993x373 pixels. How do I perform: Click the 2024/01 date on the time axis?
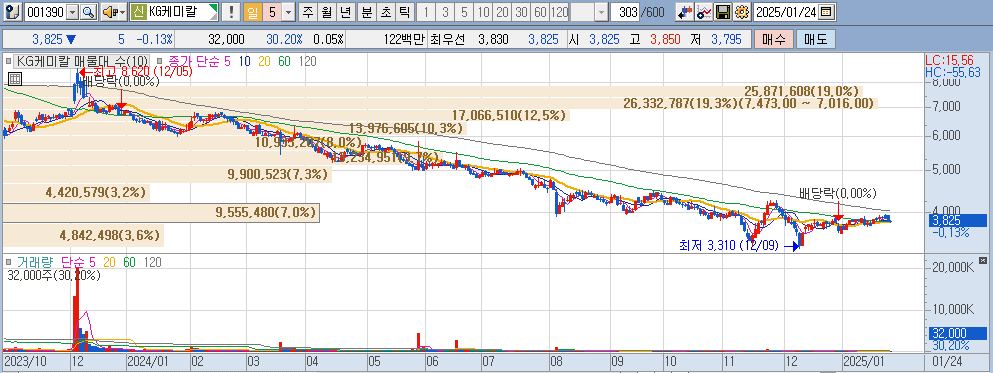(x=147, y=361)
